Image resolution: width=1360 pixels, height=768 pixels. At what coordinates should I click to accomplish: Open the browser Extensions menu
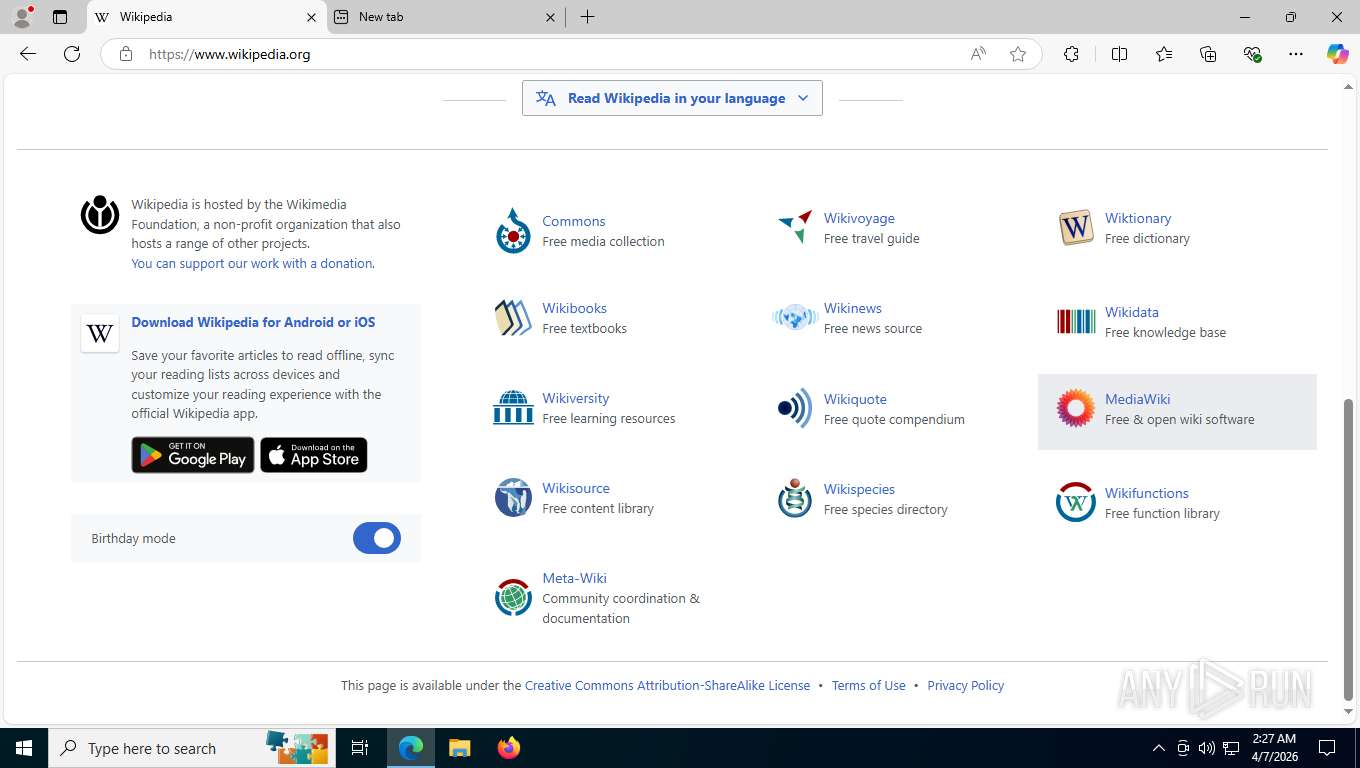point(1071,54)
